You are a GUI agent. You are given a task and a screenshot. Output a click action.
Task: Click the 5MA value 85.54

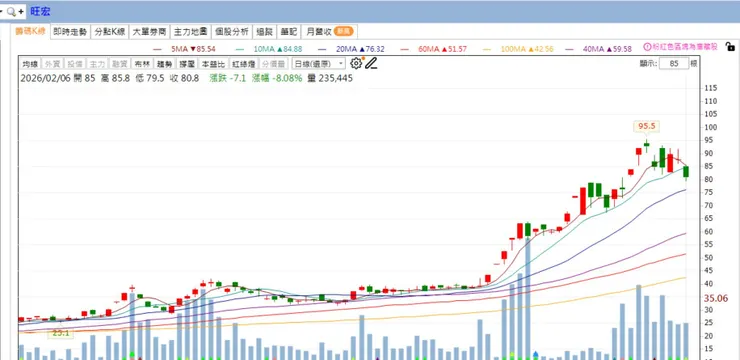tap(206, 49)
